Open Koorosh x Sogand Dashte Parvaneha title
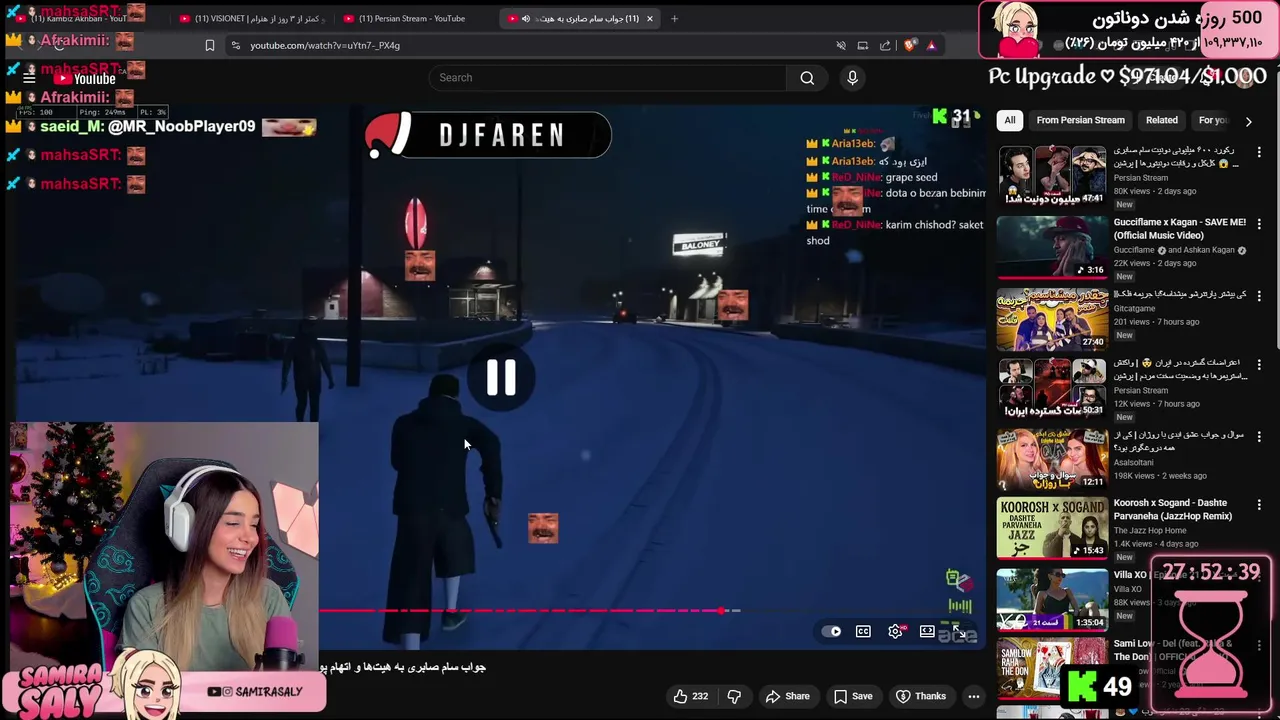Image resolution: width=1280 pixels, height=720 pixels. tap(1173, 510)
